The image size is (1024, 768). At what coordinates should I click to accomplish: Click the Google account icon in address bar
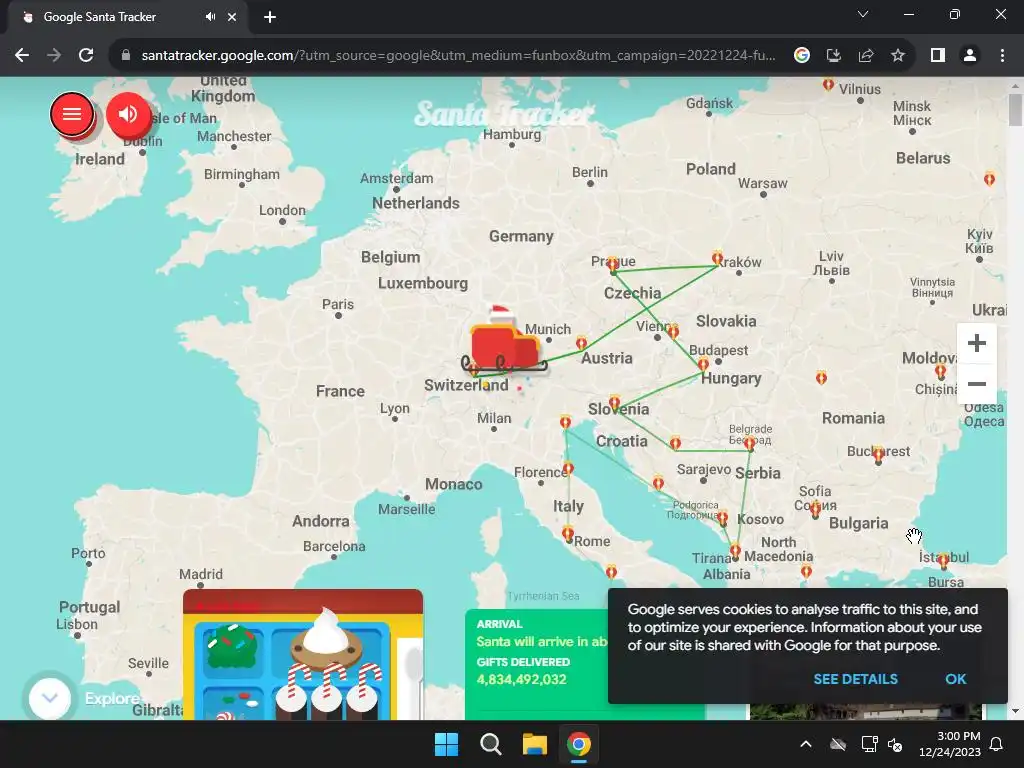[x=802, y=56]
